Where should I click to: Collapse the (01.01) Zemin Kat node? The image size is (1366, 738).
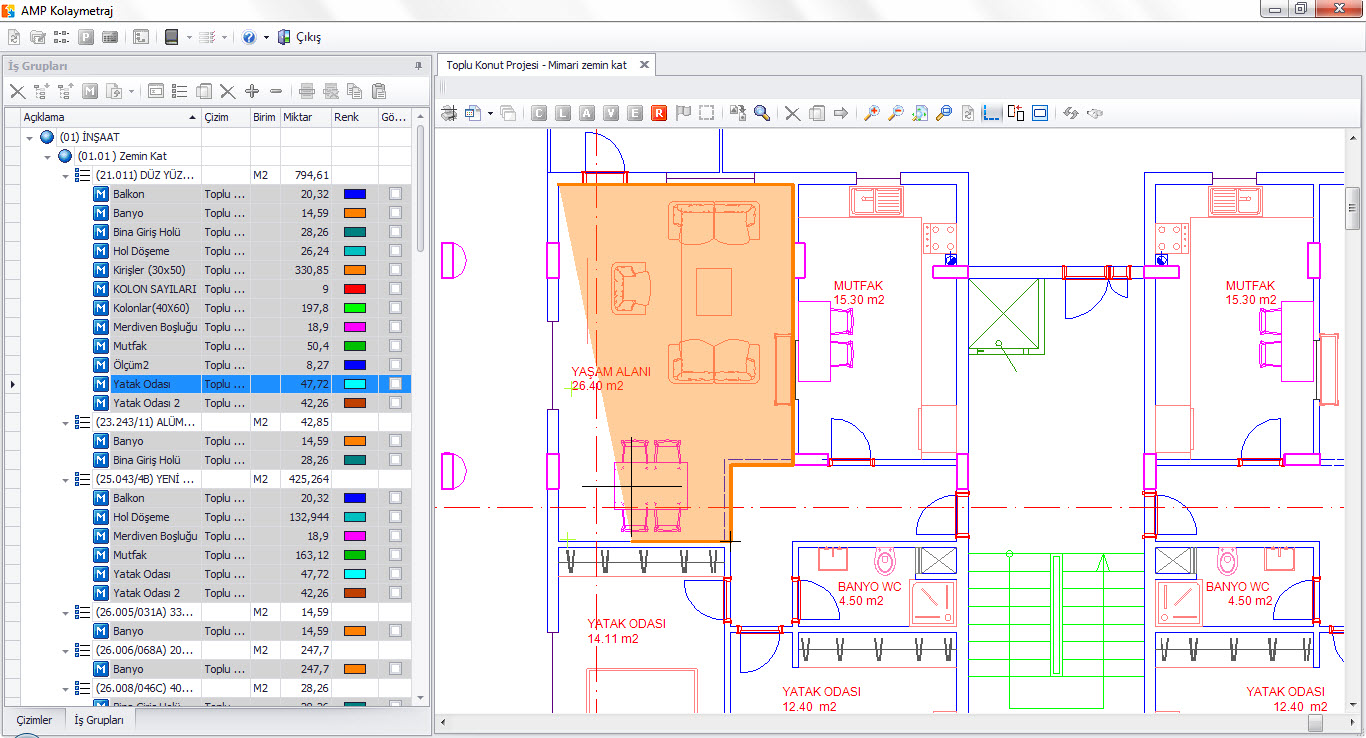[48, 156]
